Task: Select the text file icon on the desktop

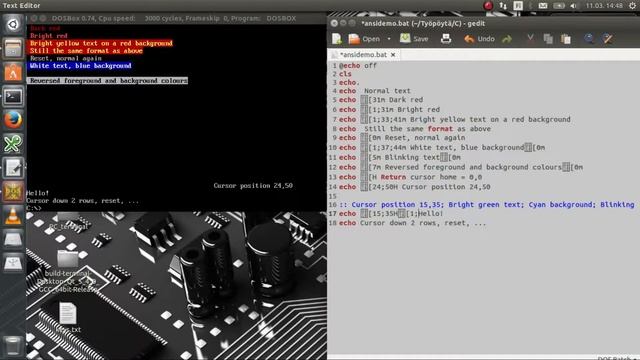Action: coord(68,317)
